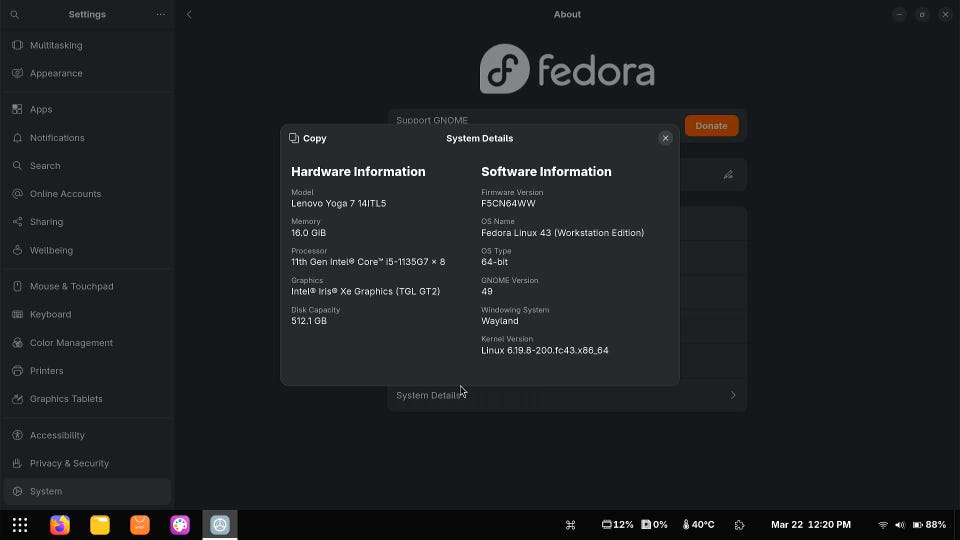Select Keyboard in the sidebar
Viewport: 960px width, 540px height.
point(87,315)
